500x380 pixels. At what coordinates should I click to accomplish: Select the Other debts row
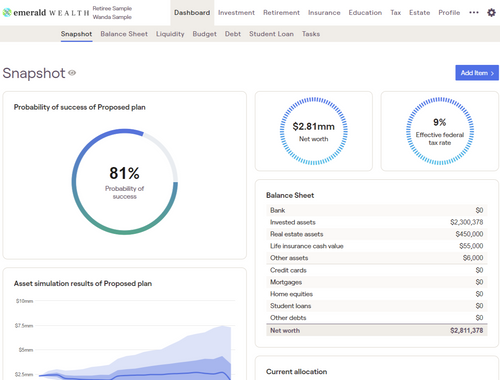tap(377, 318)
